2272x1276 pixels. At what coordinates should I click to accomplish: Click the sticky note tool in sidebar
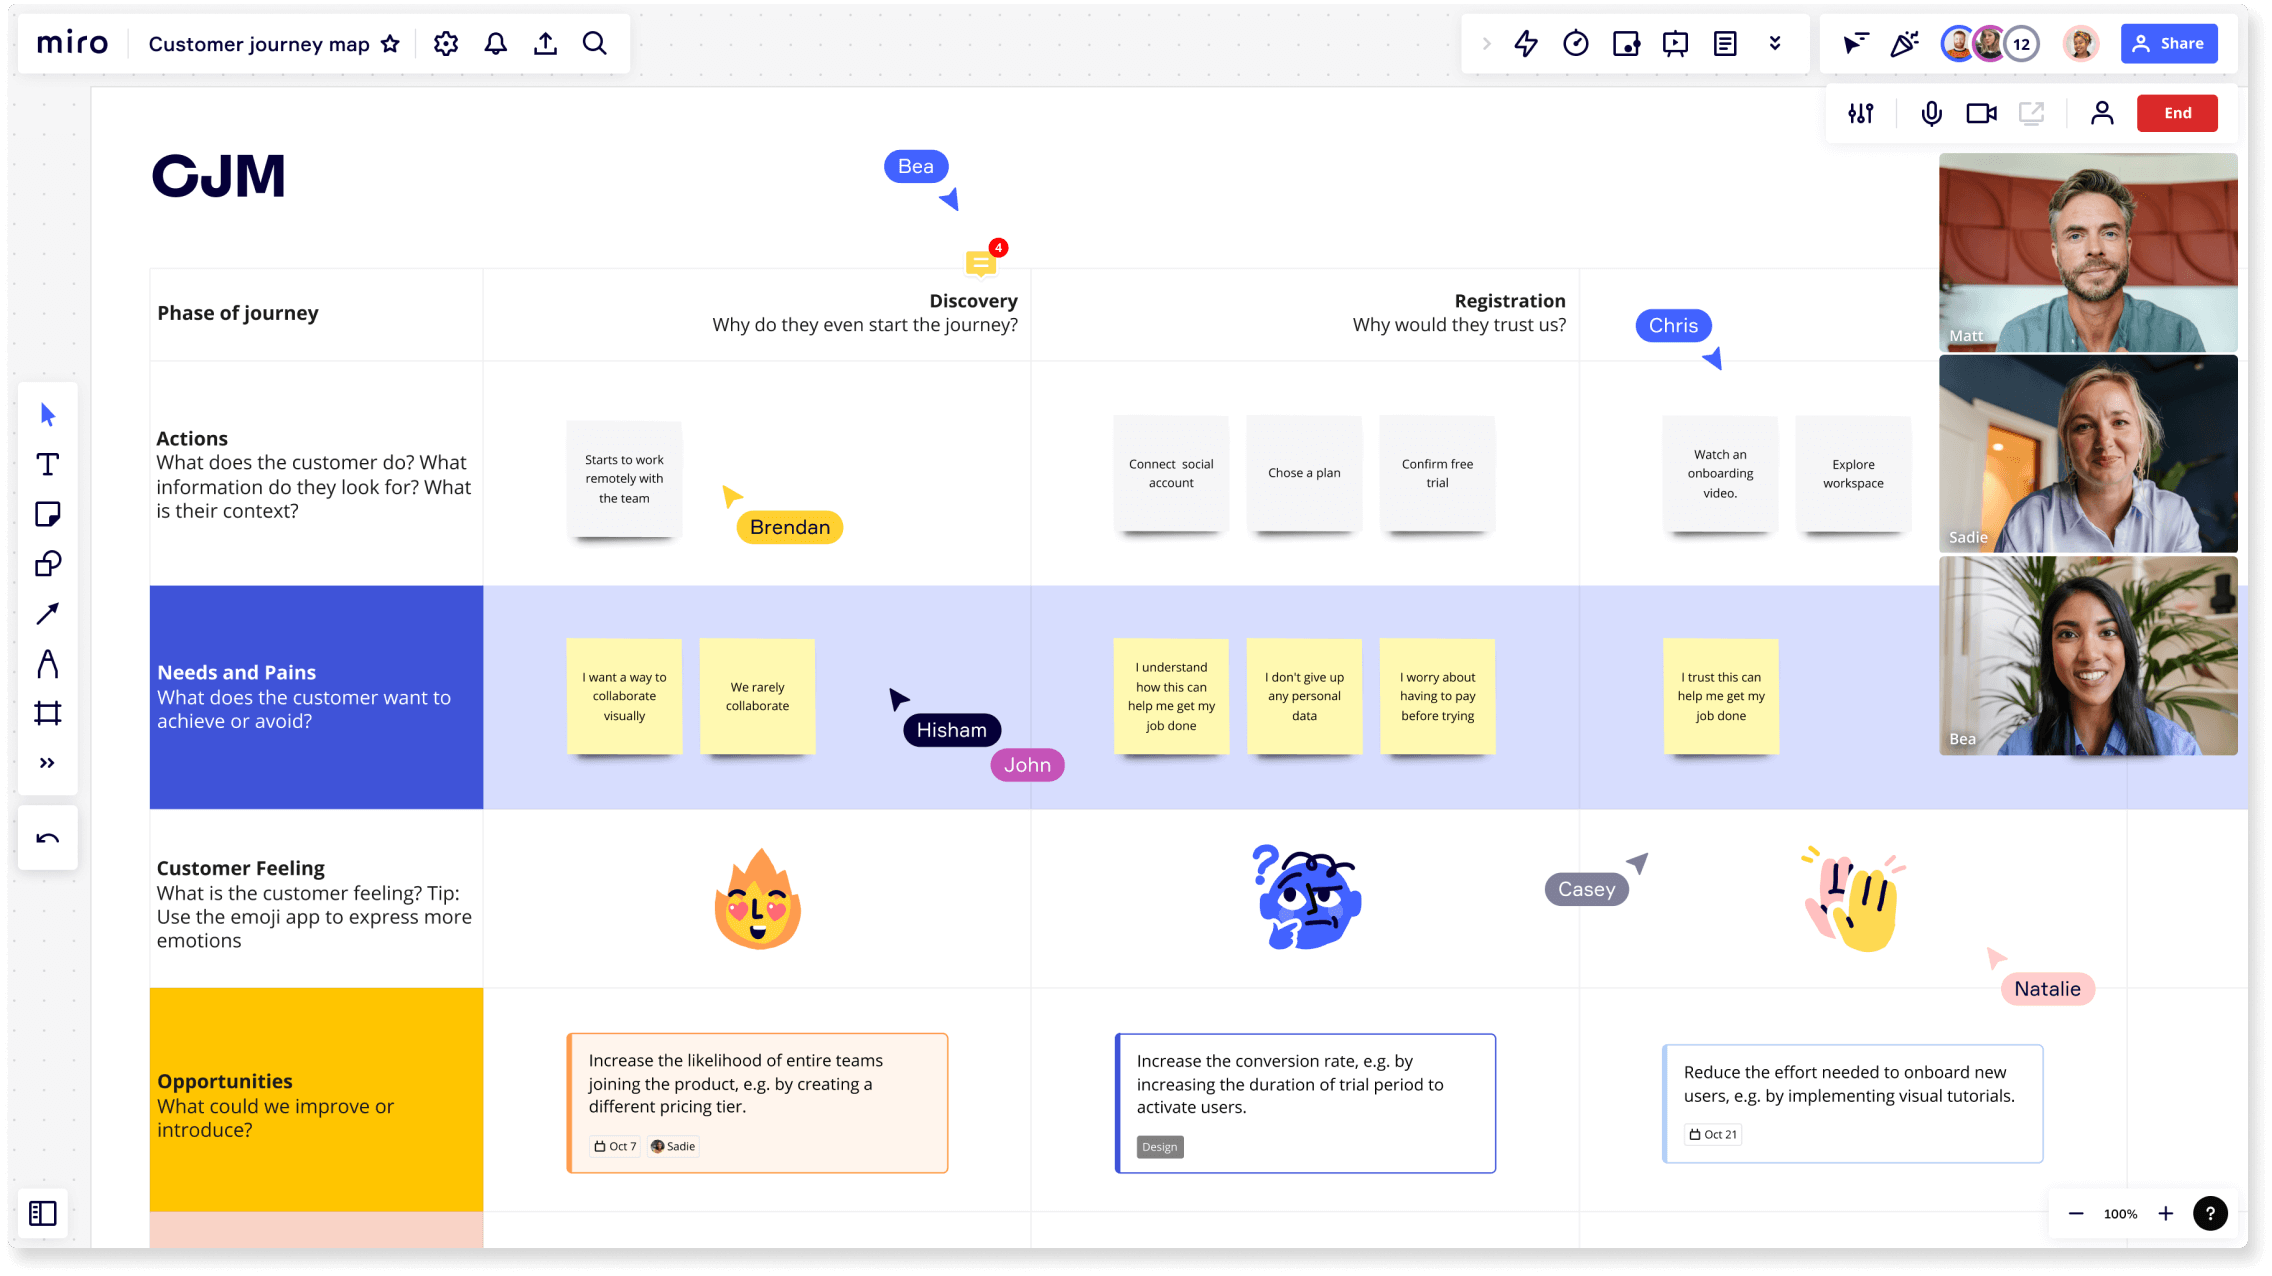45,513
